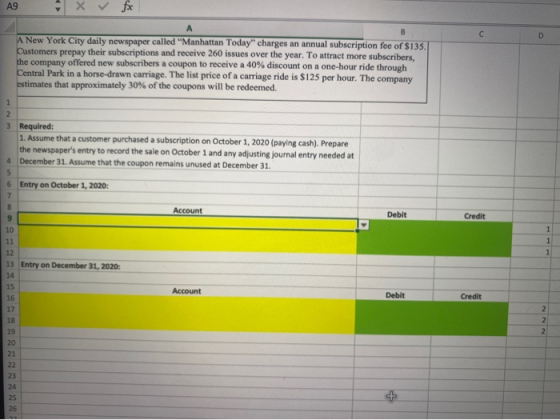Open the Insert Function fx icon
The image size is (560, 420).
[x=127, y=6]
